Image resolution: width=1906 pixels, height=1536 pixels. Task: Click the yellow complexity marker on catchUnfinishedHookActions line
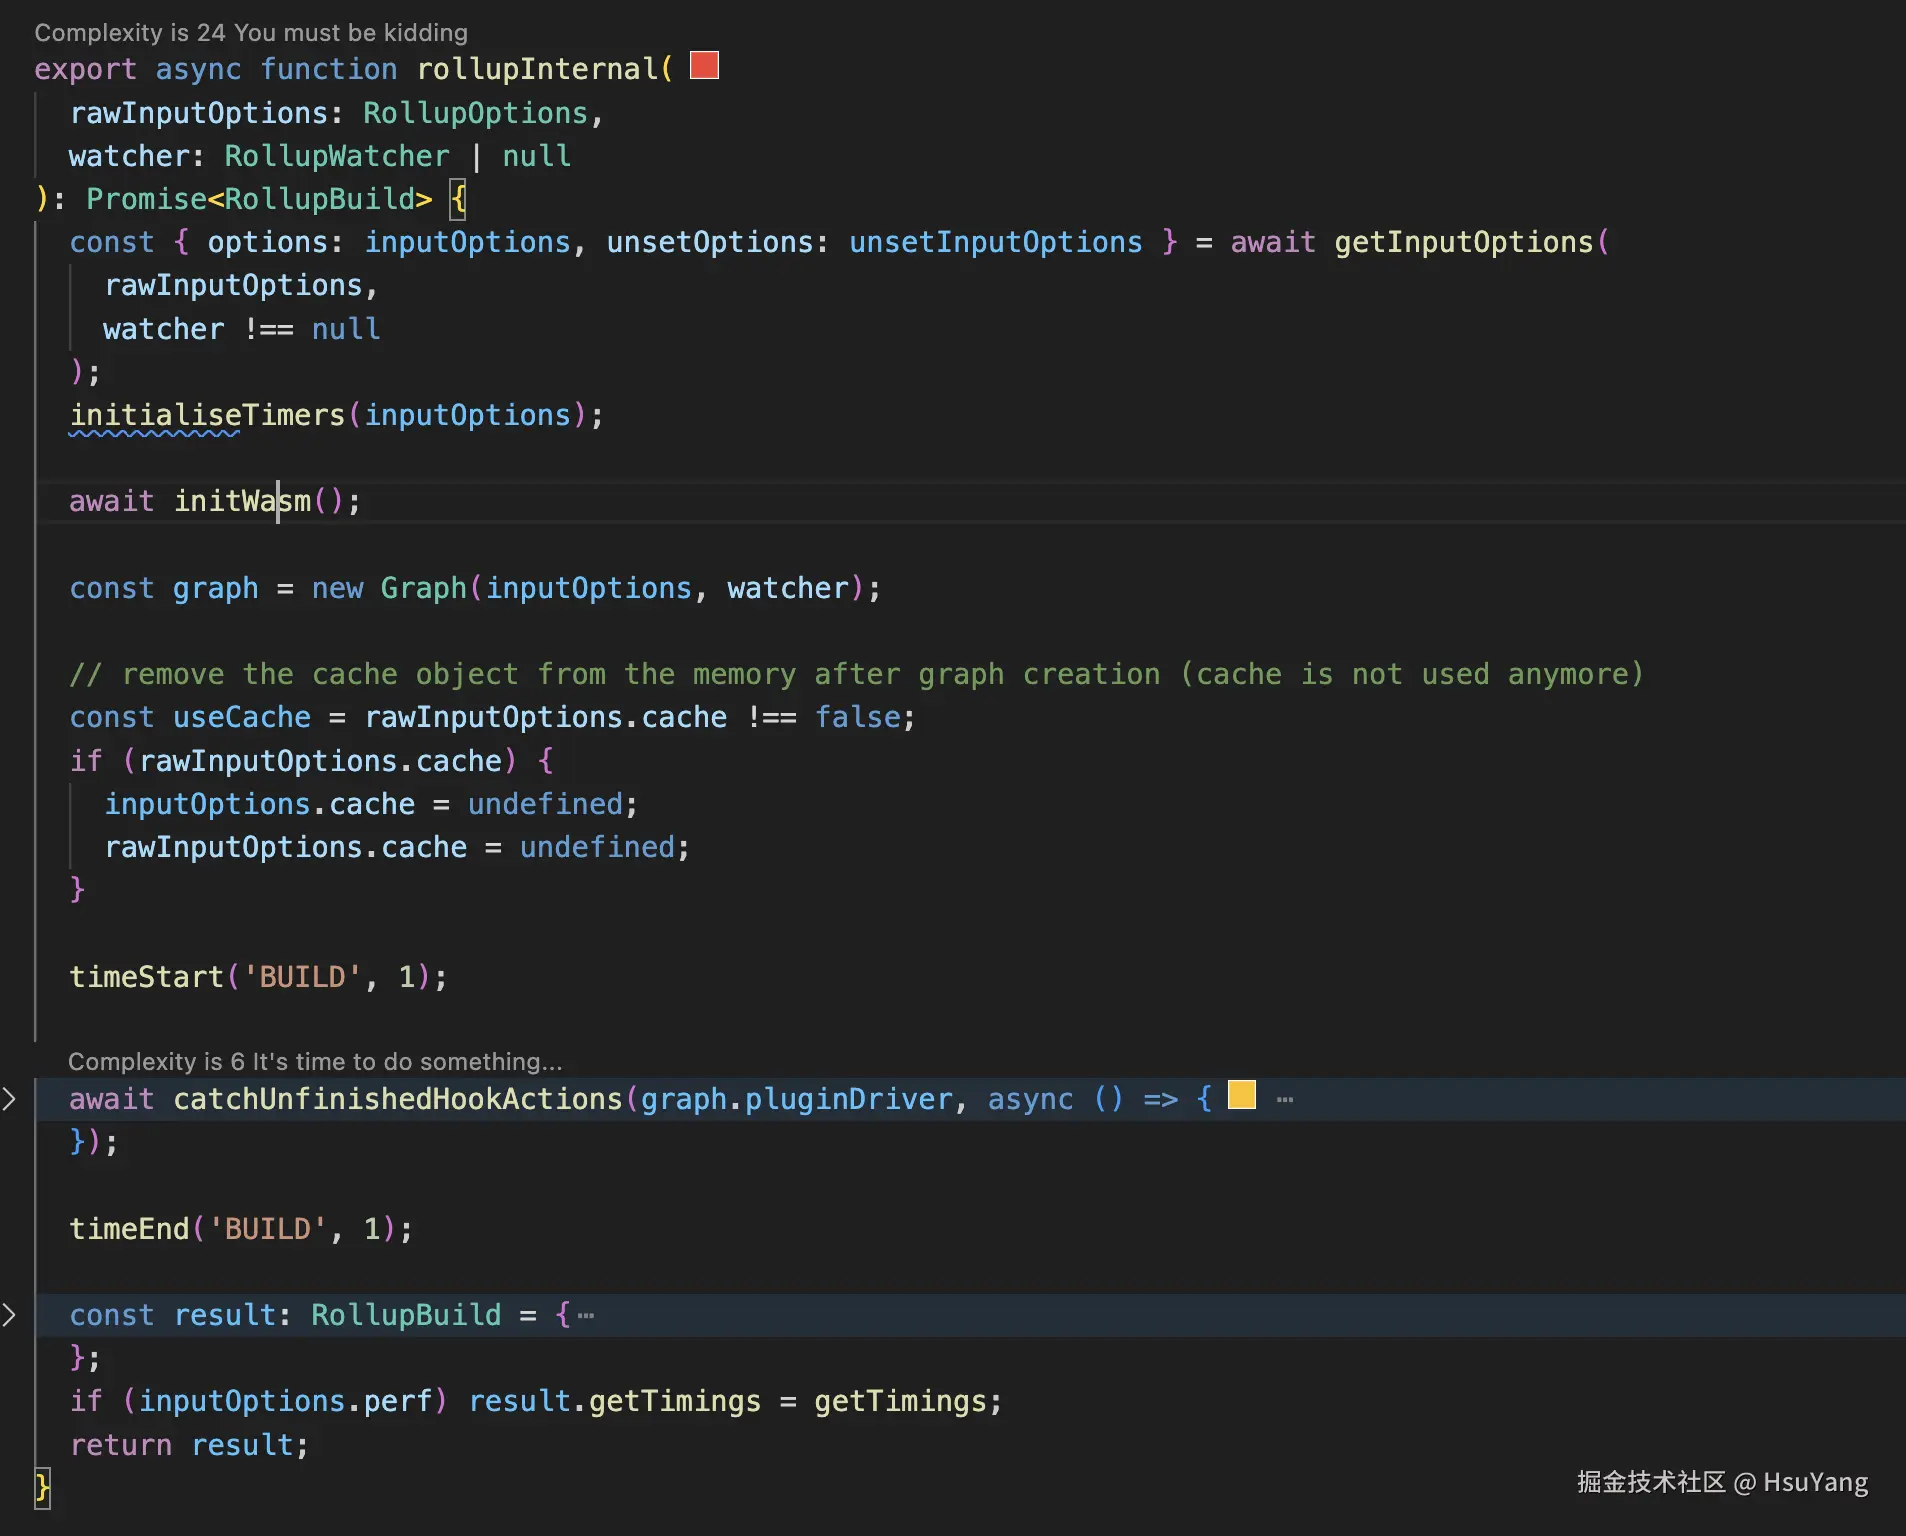pyautogui.click(x=1242, y=1095)
